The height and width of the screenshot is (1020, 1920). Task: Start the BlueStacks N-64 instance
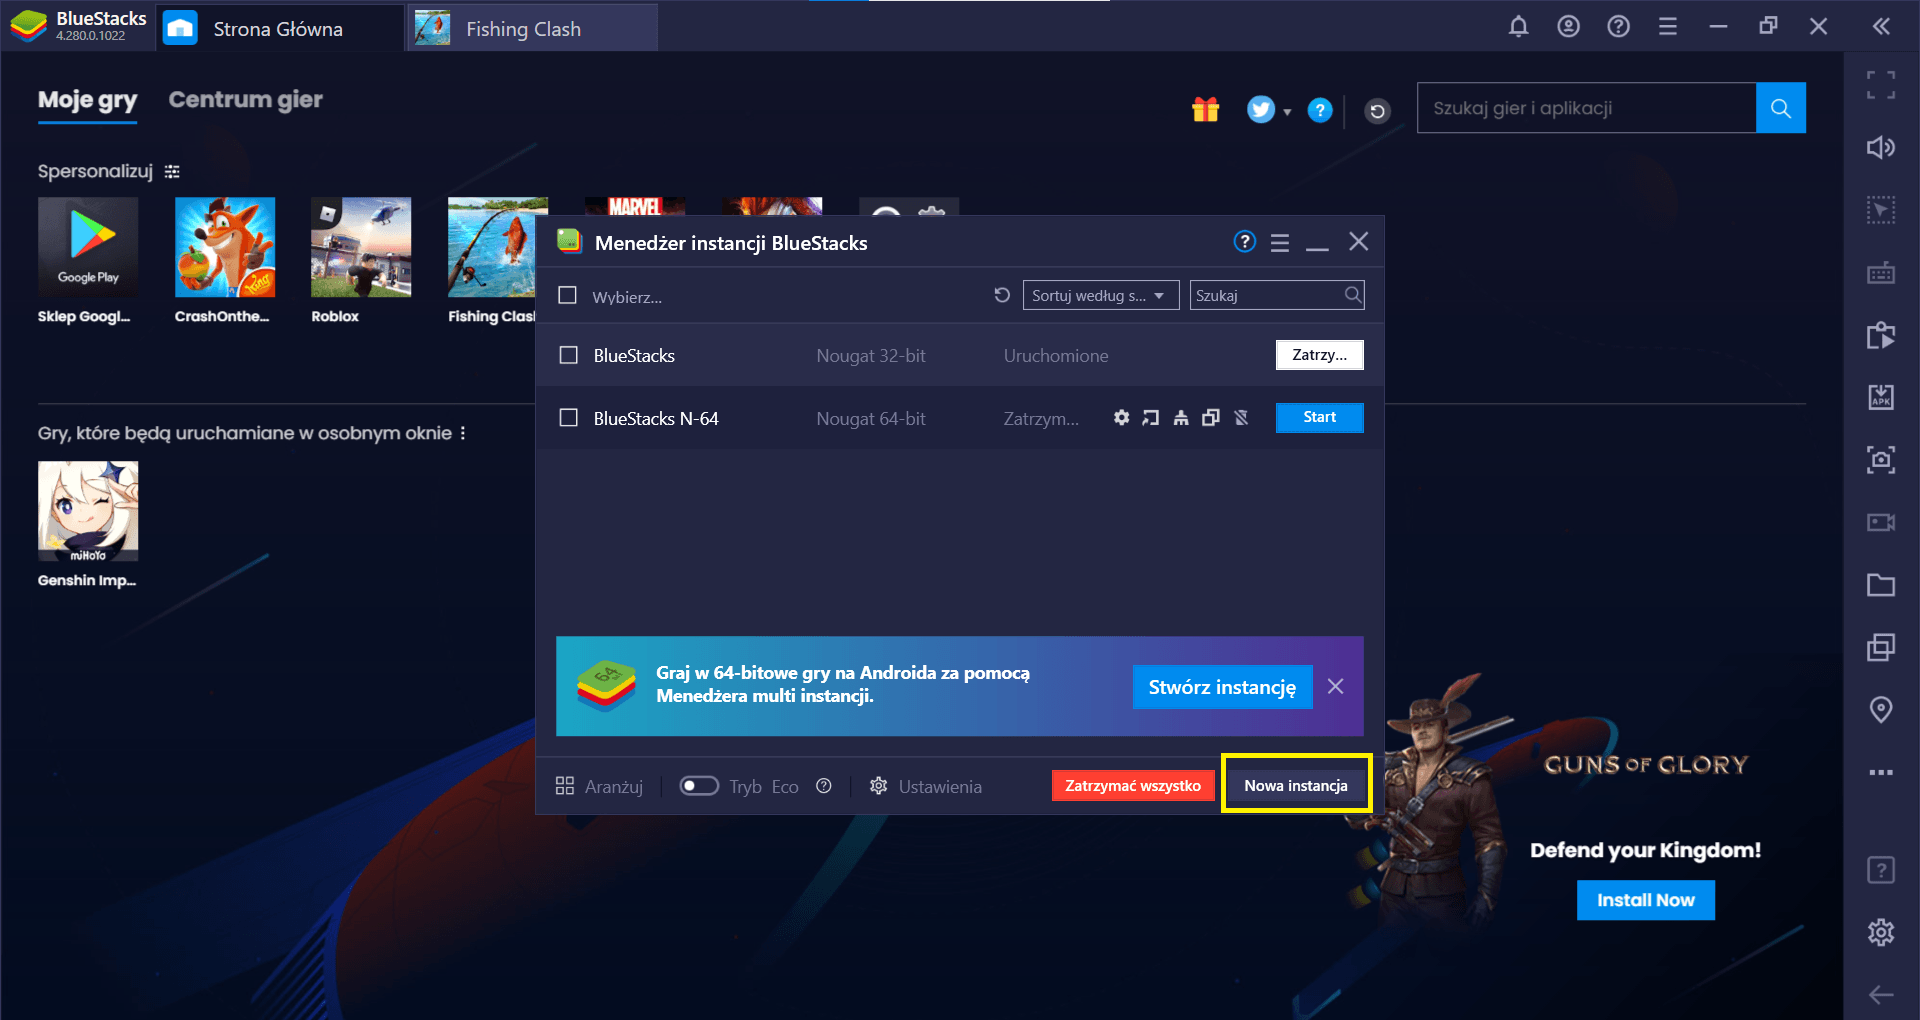1319,418
